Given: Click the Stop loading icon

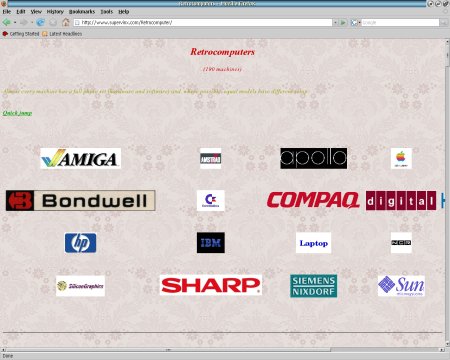Looking at the screenshot, I should pos(53,22).
